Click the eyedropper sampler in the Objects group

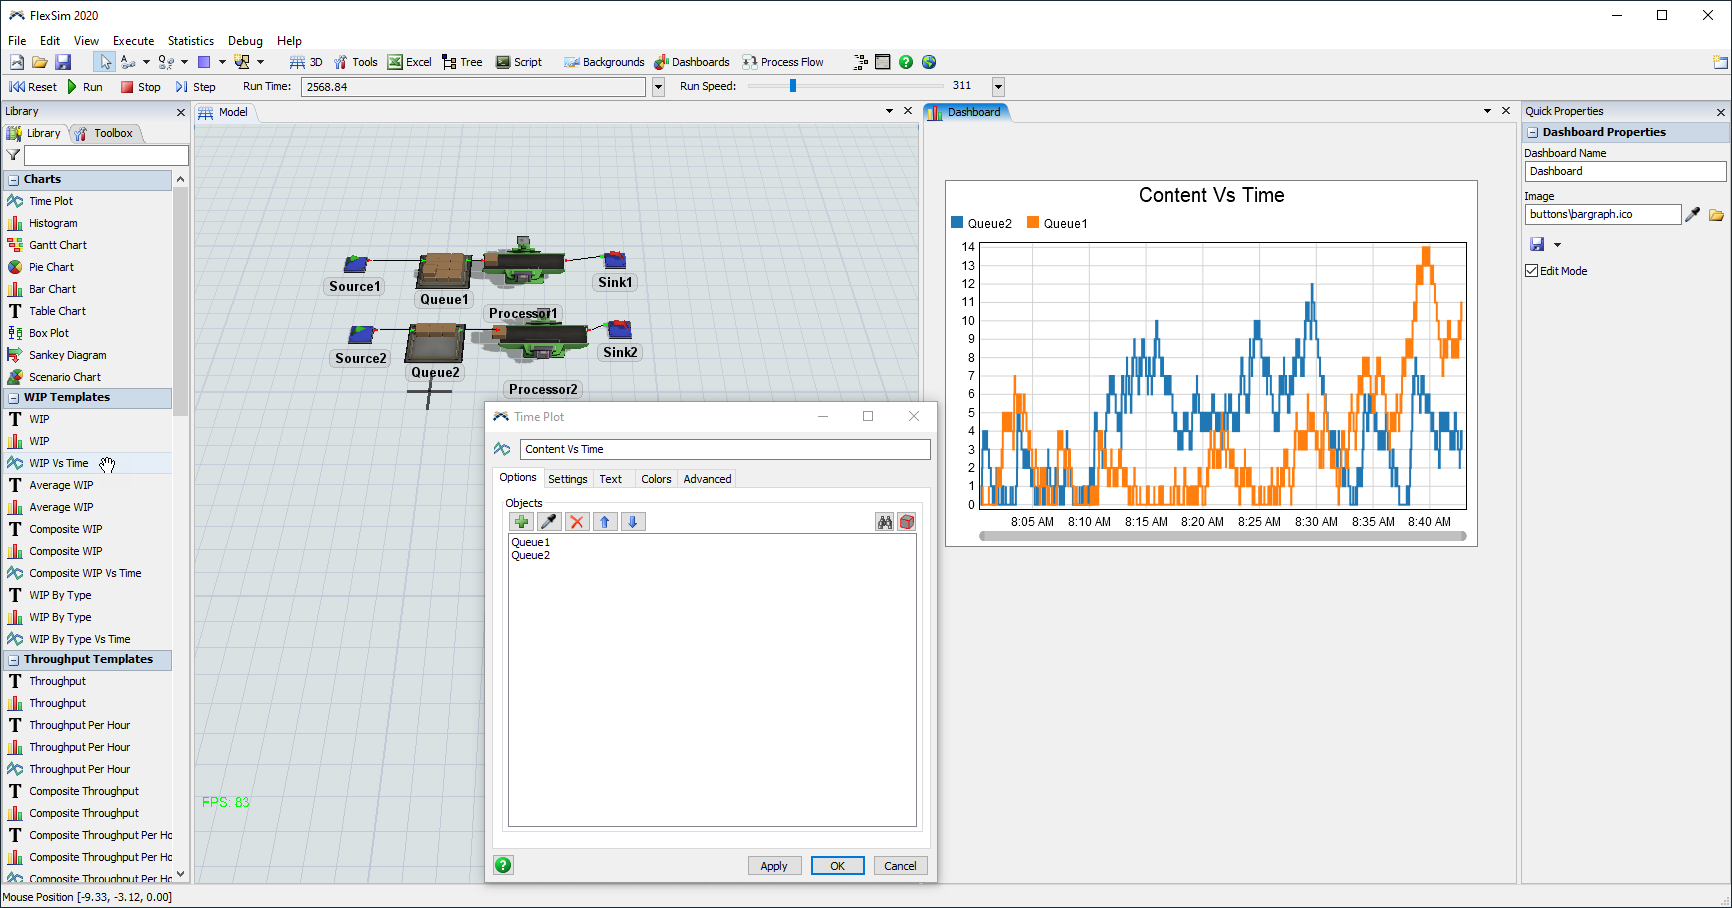point(549,522)
